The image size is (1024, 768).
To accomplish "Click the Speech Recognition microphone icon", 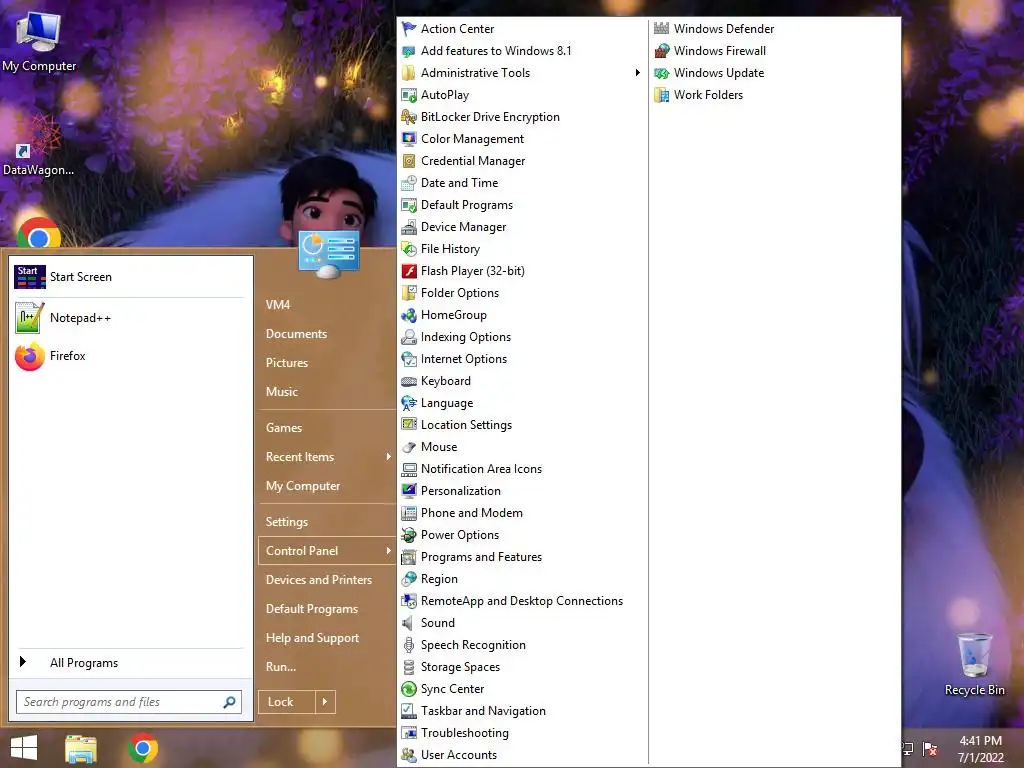I will coord(409,645).
